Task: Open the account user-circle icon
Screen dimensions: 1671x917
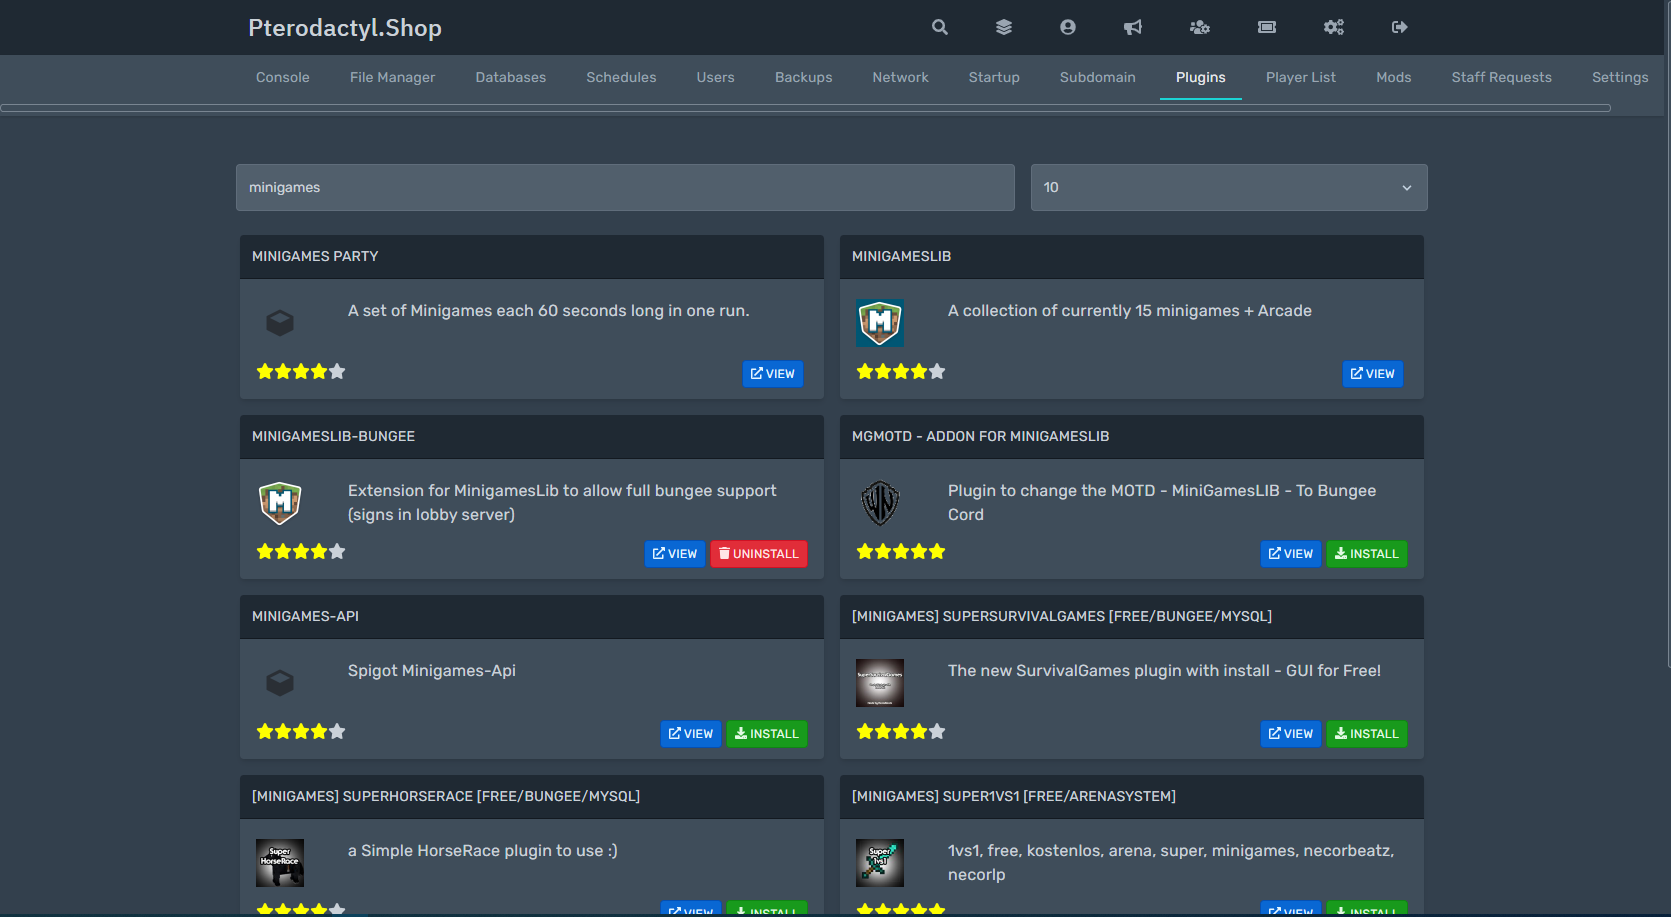Action: click(1068, 27)
